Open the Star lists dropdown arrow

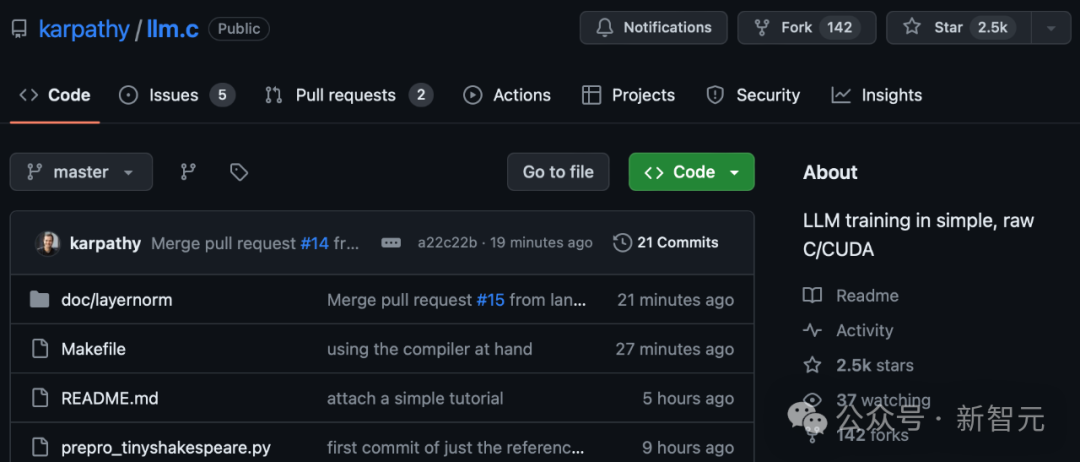click(x=1051, y=28)
